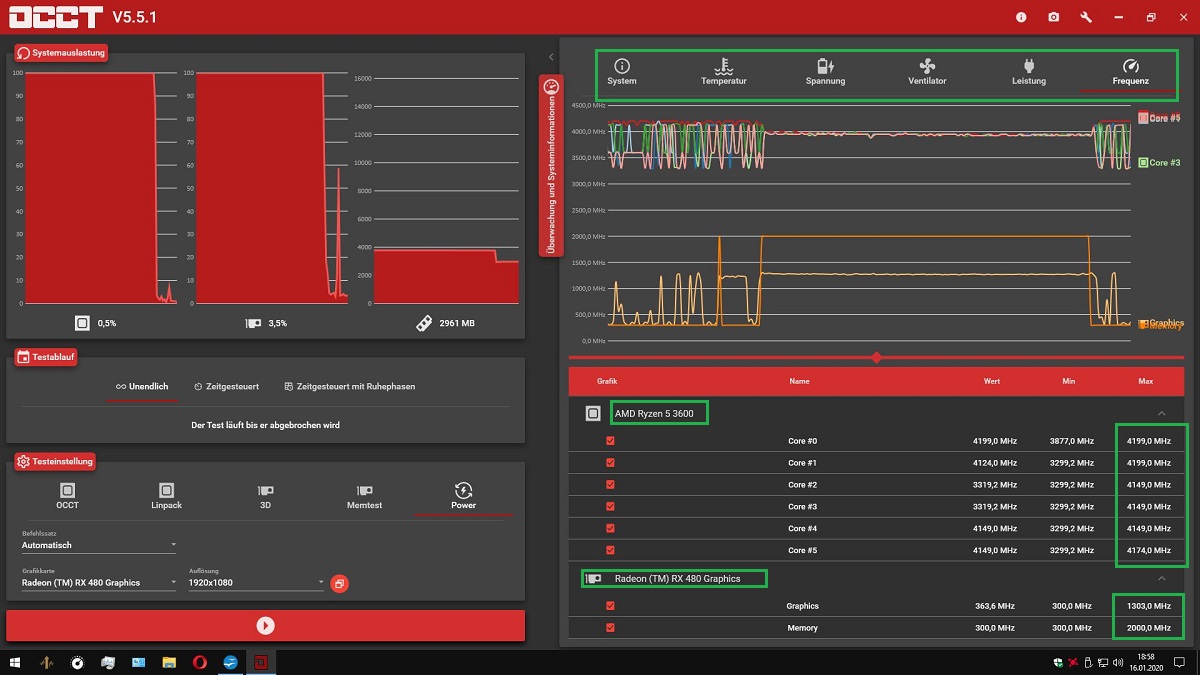Uncheck the Core #0 graph checkbox
The image size is (1200, 675).
click(610, 441)
